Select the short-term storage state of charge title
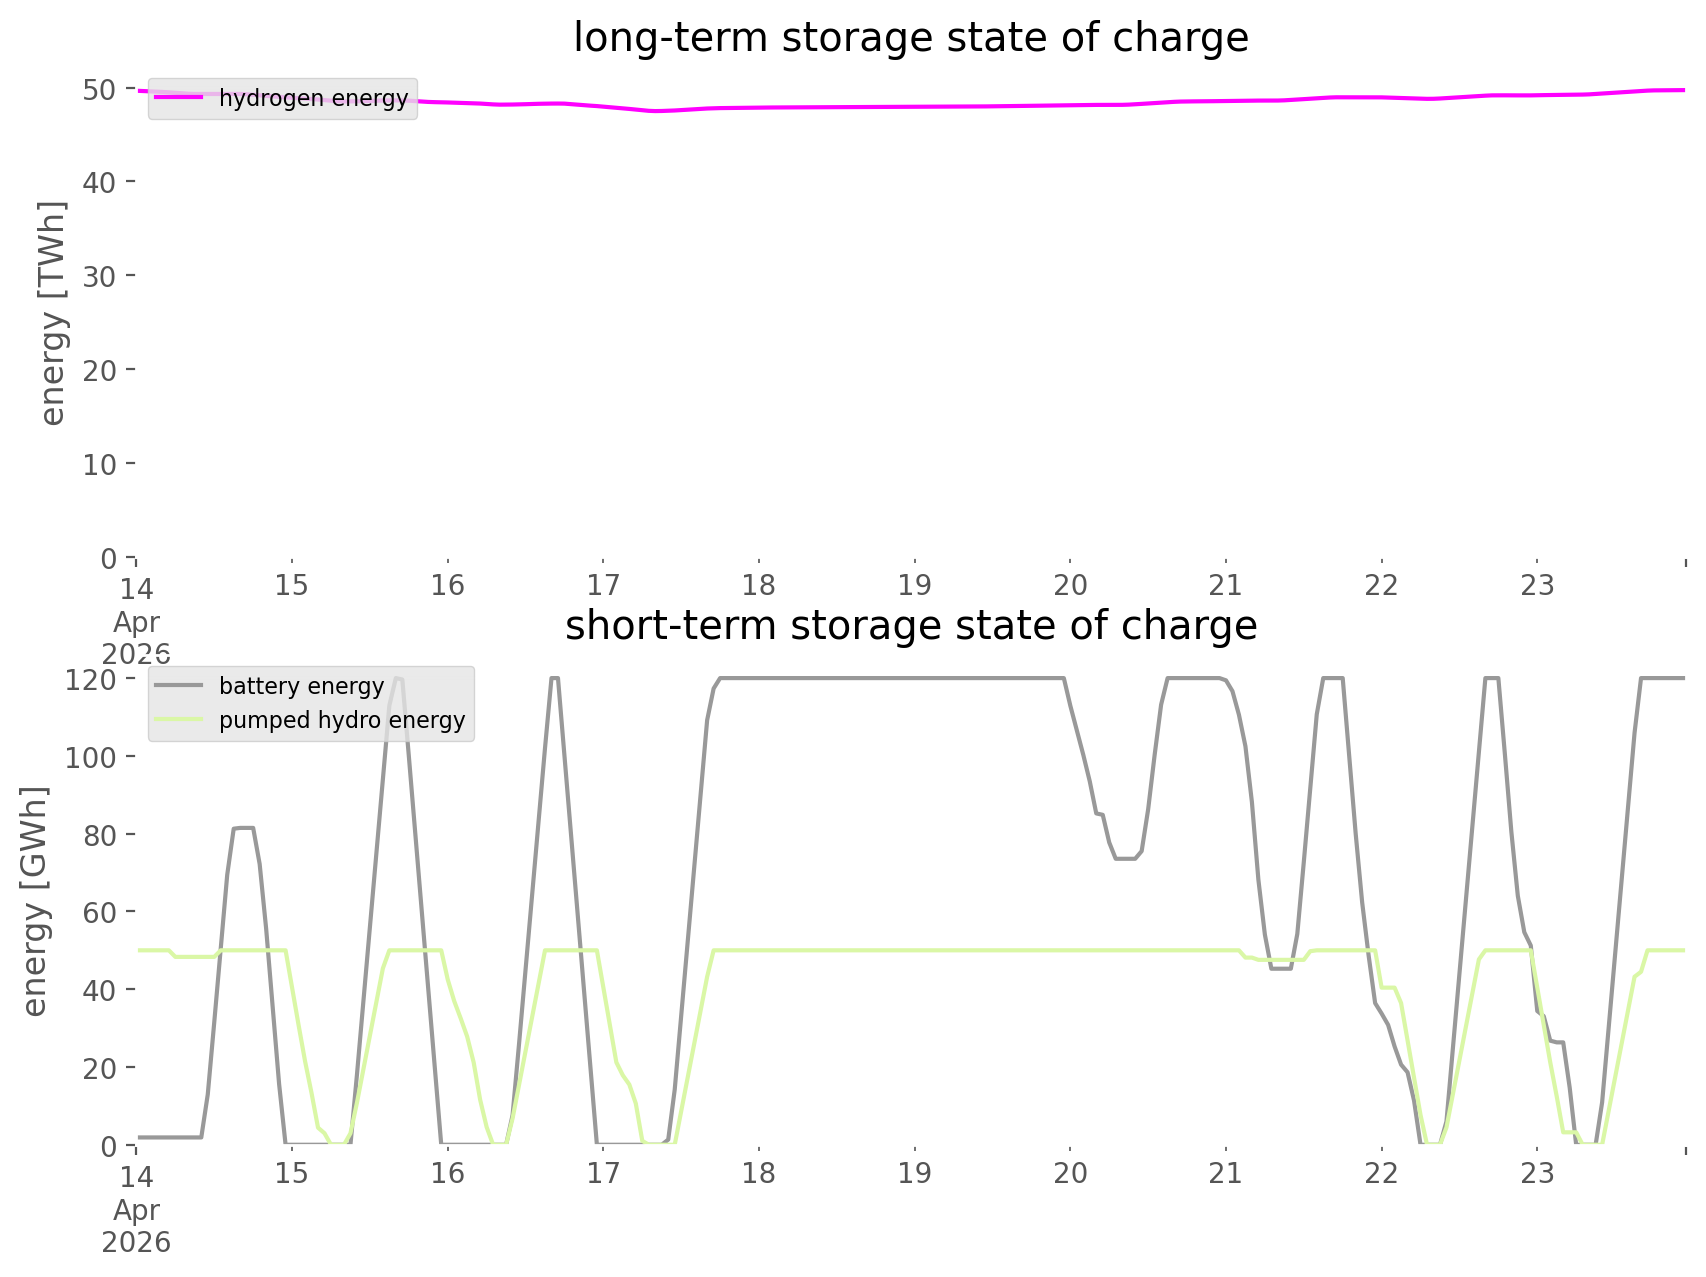1706x1277 pixels. 911,626
